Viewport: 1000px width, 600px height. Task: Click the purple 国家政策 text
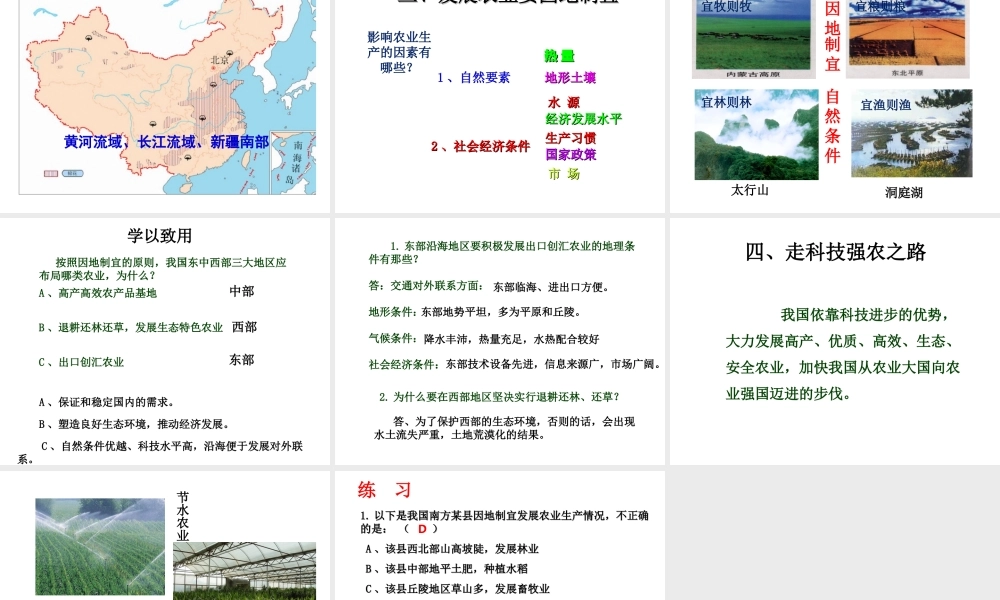coord(571,154)
